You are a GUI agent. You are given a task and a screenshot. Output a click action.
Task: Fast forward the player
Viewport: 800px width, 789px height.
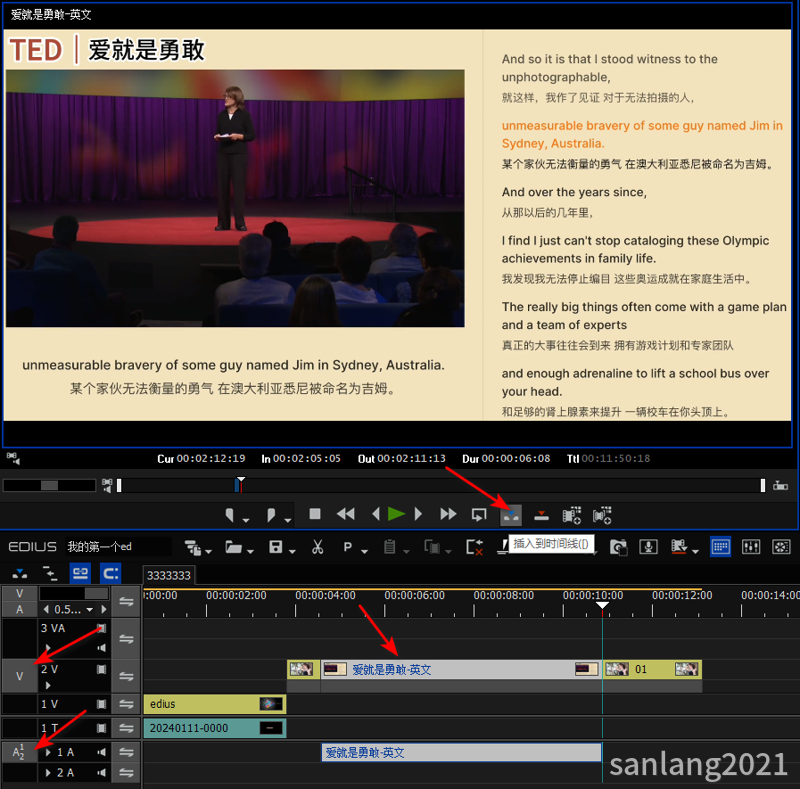pos(448,514)
